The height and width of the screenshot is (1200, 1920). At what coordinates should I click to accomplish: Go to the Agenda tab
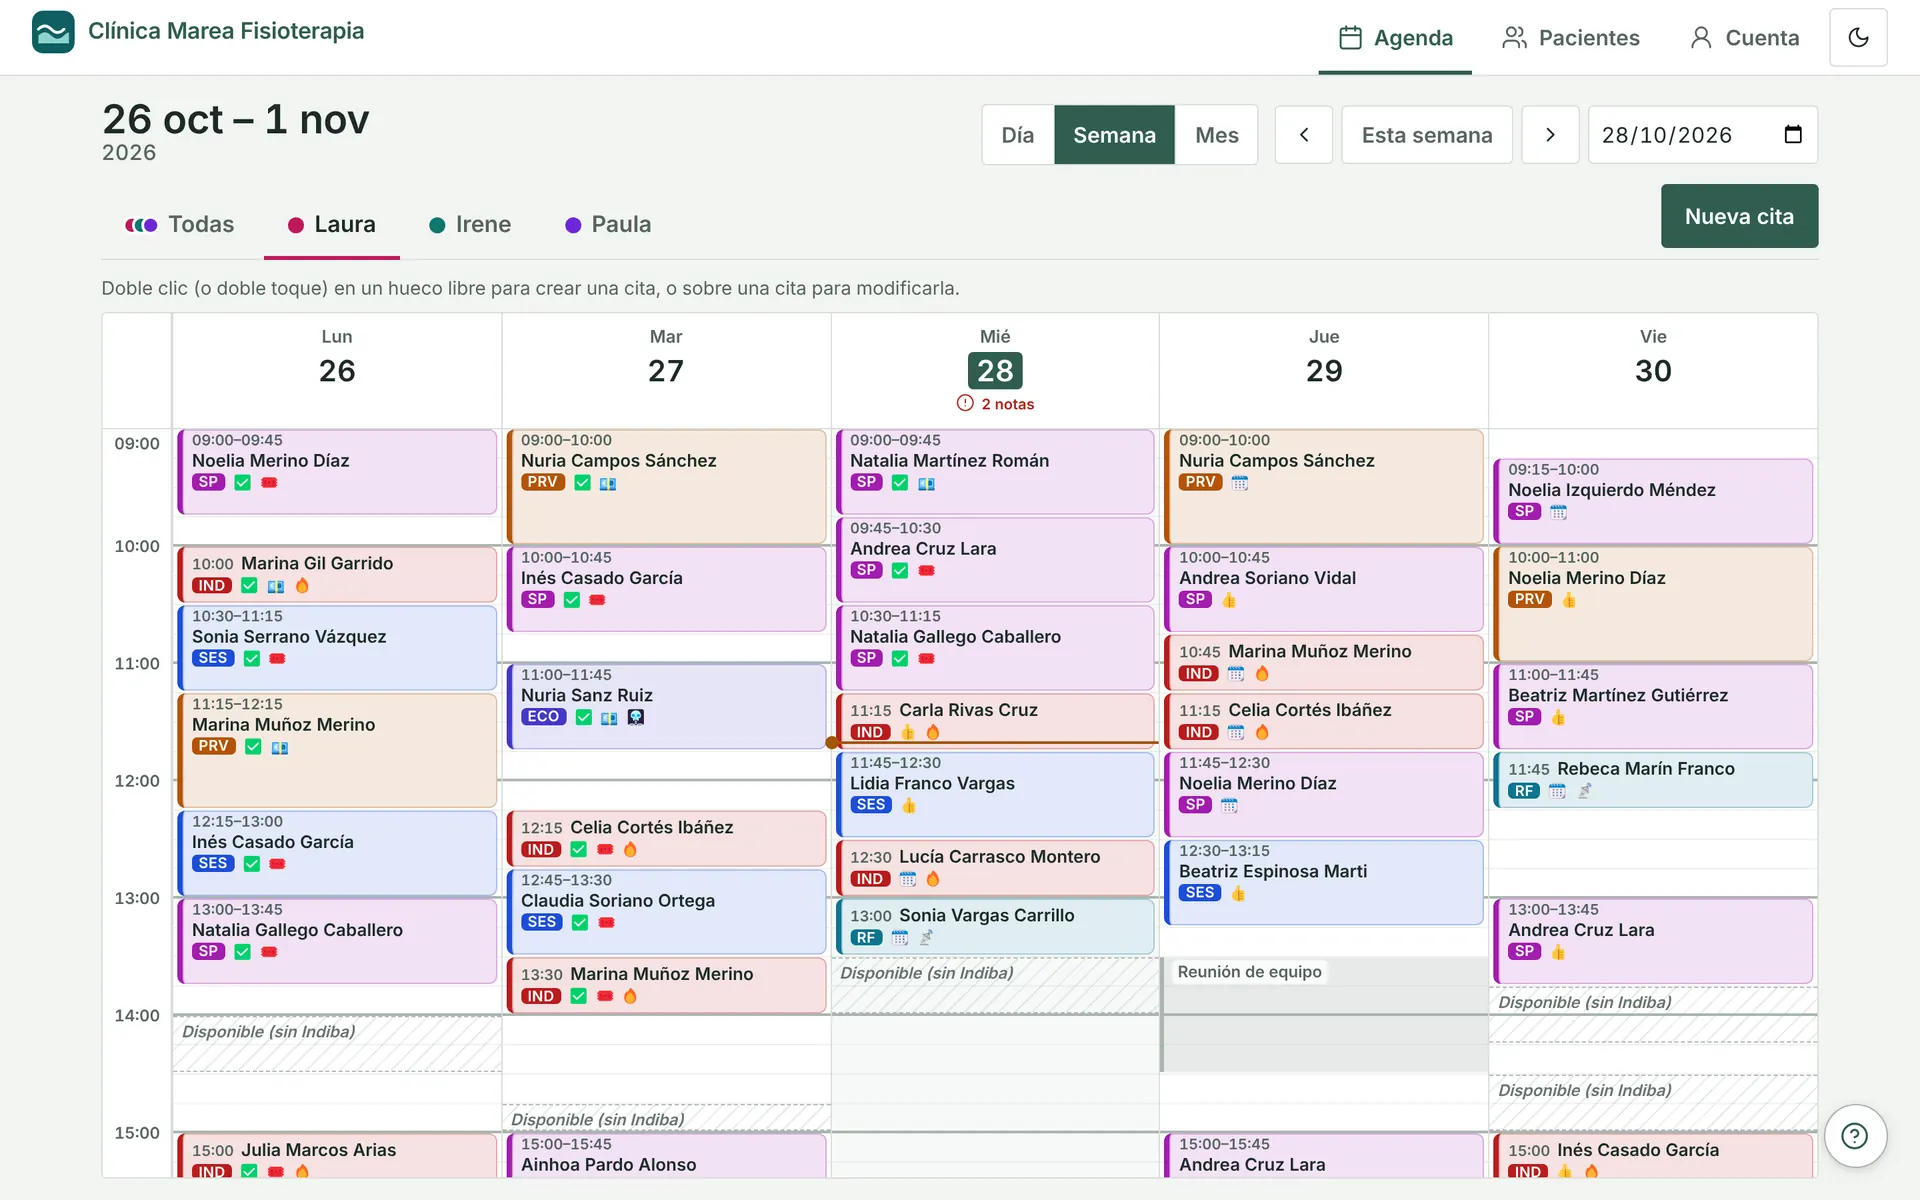pos(1395,38)
